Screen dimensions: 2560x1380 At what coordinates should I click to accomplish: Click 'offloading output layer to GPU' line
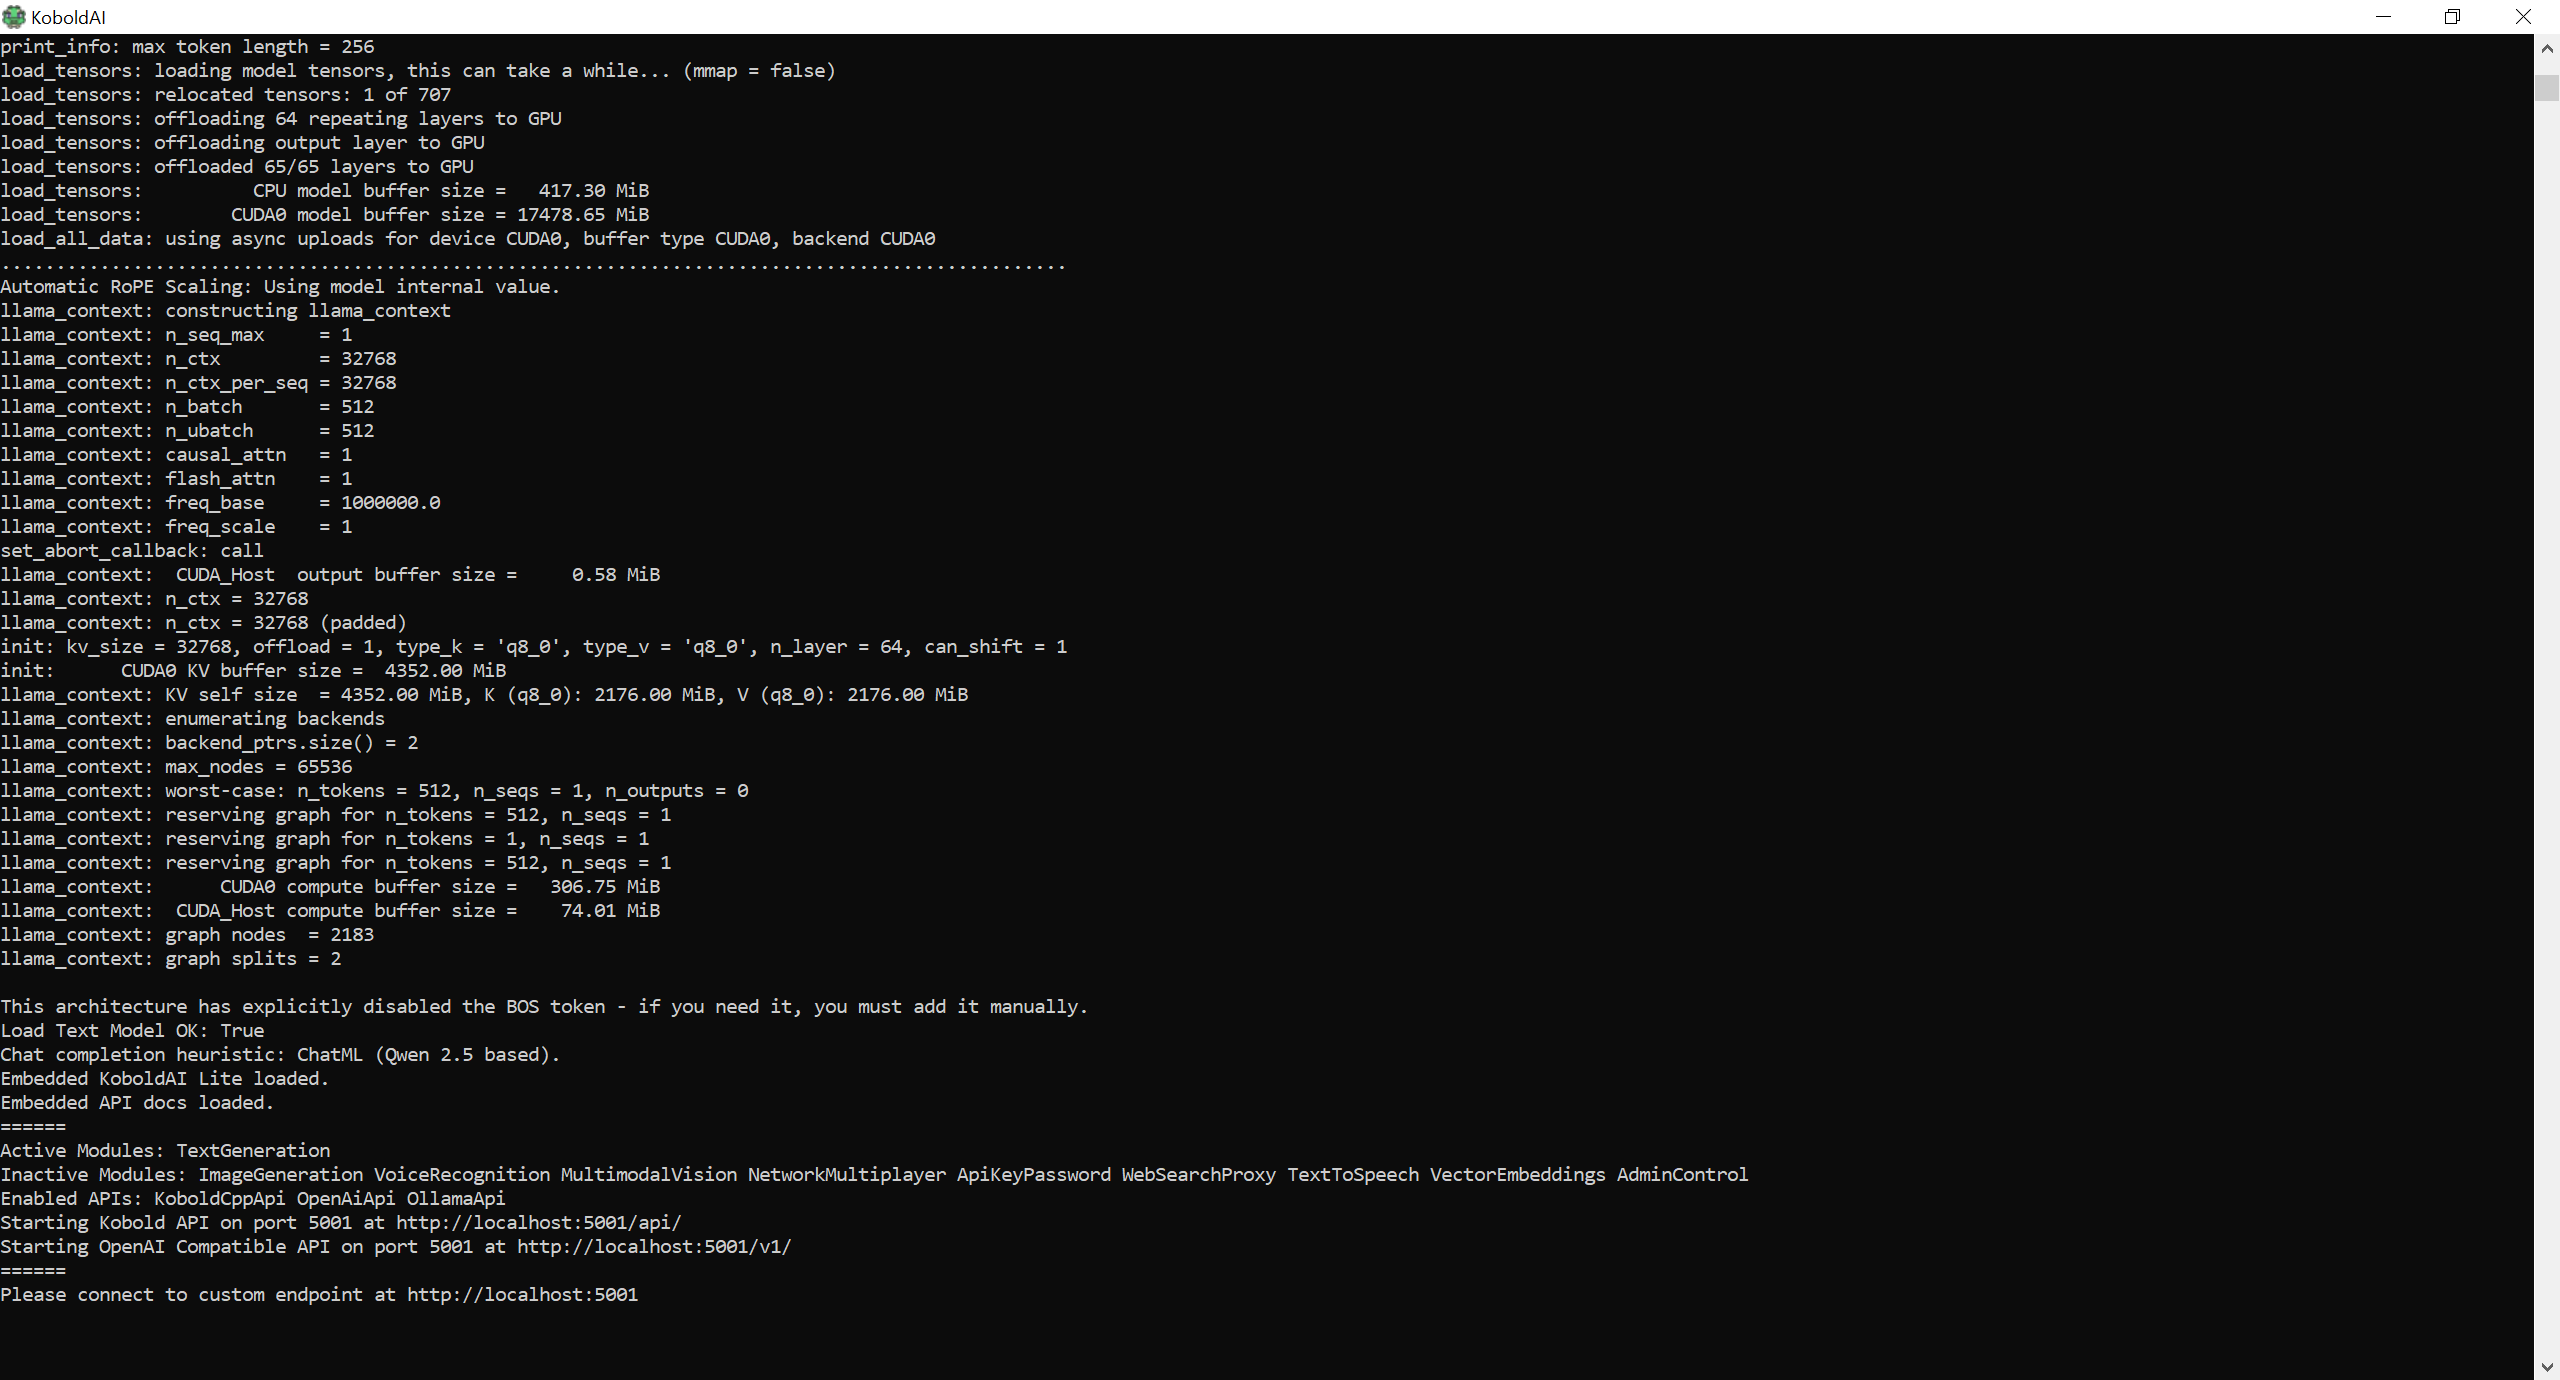pos(242,143)
